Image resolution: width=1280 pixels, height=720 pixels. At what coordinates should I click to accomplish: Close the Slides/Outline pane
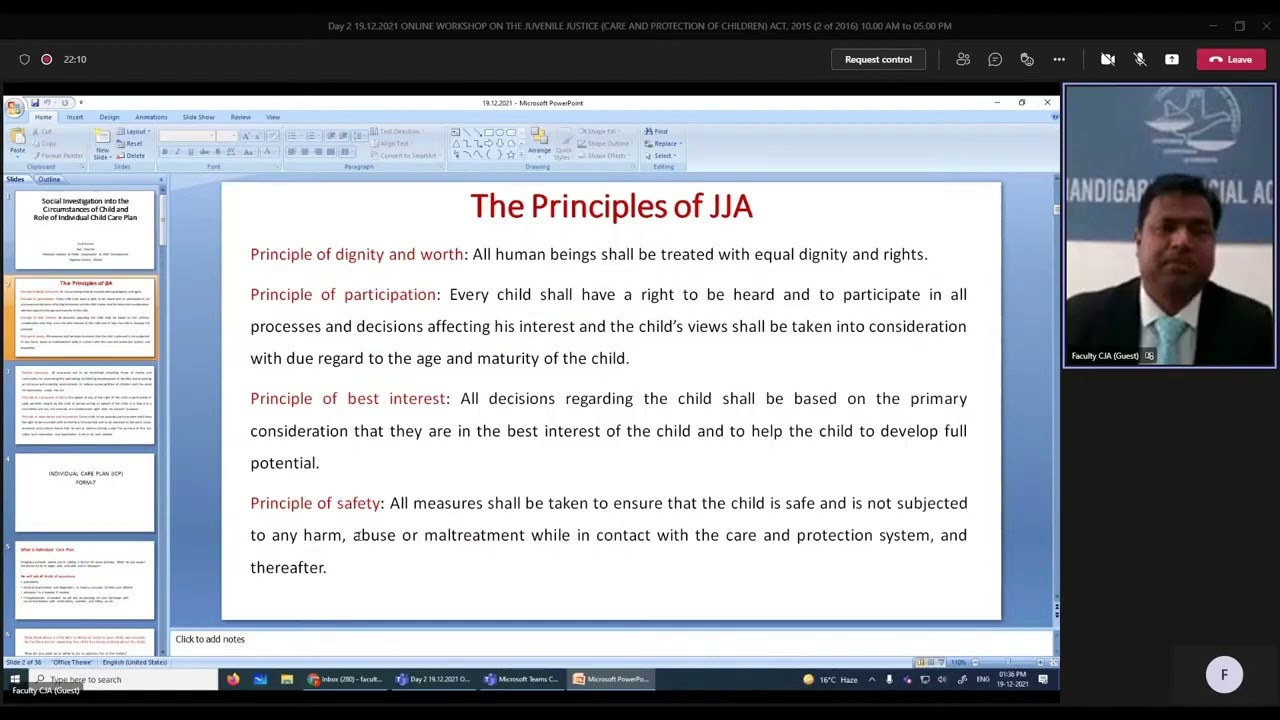(x=161, y=179)
